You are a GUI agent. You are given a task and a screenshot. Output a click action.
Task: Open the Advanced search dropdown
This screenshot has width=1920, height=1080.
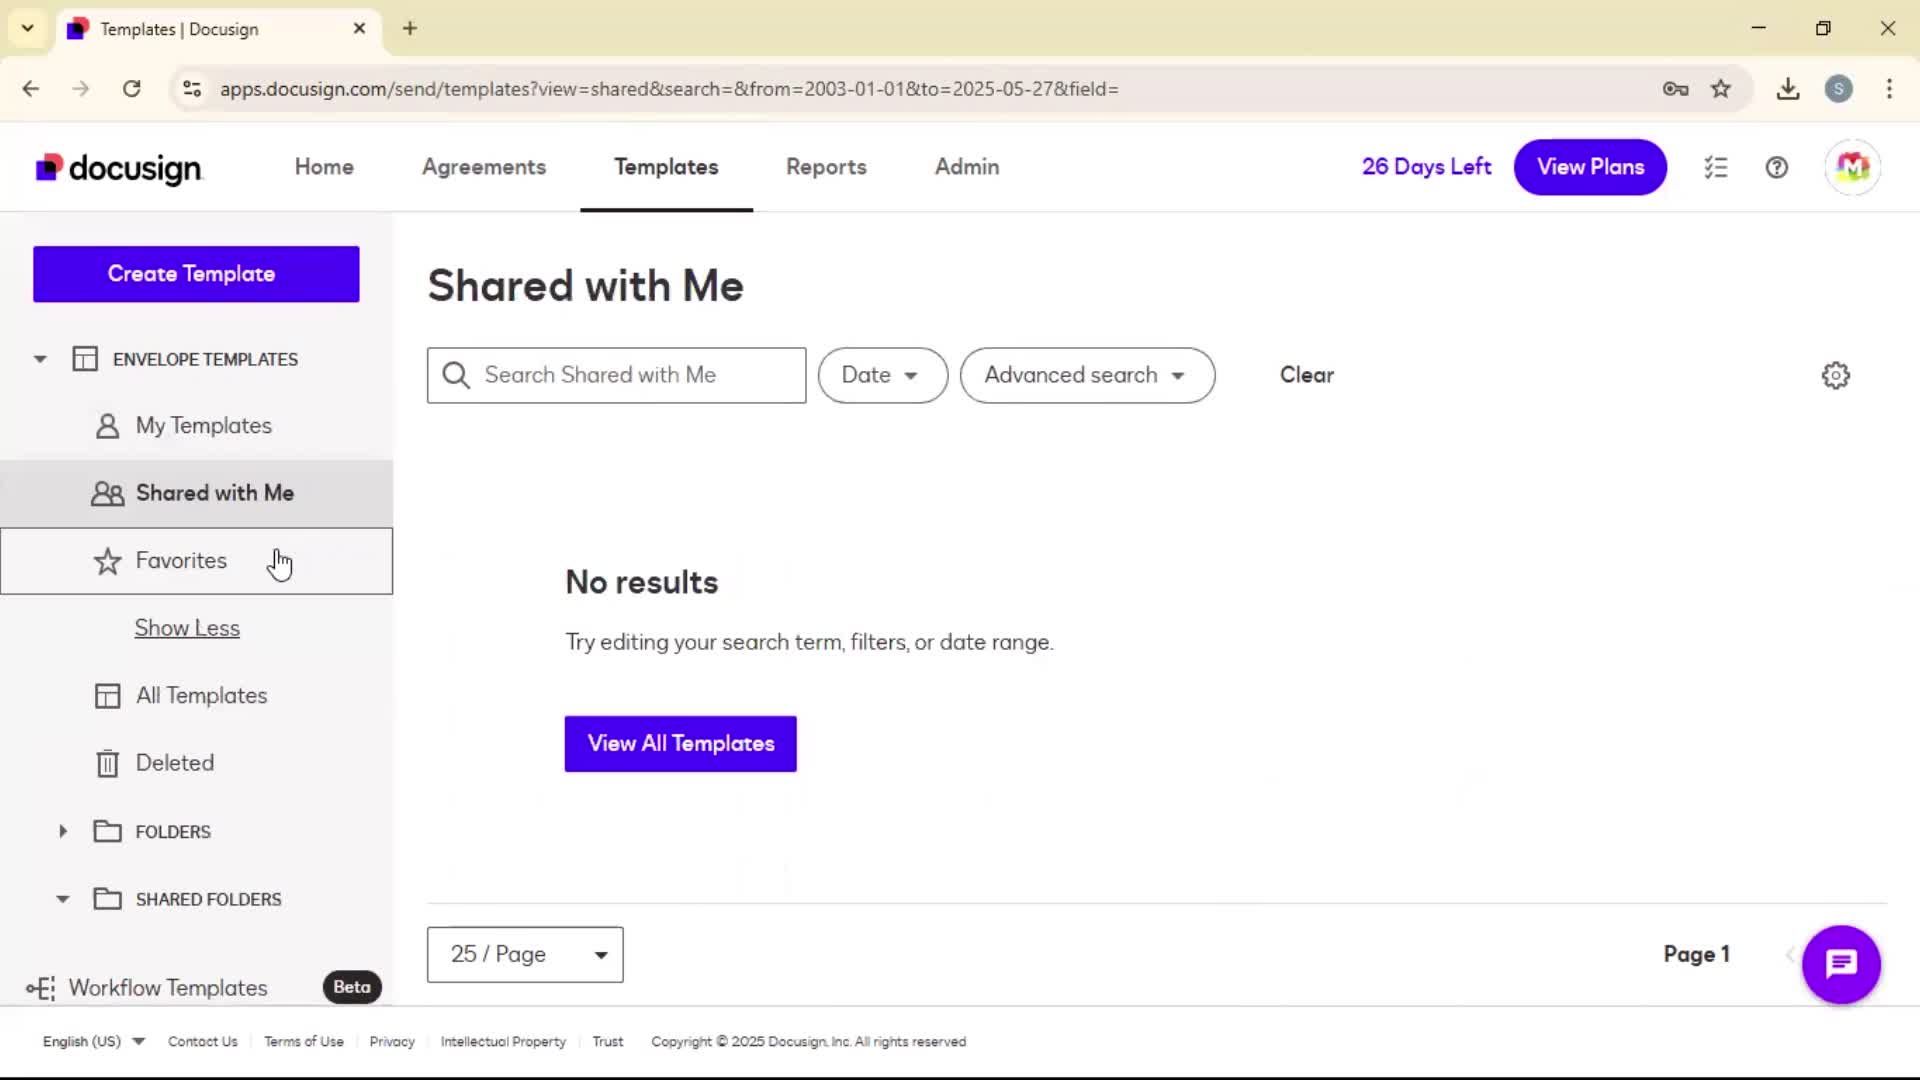click(x=1087, y=375)
